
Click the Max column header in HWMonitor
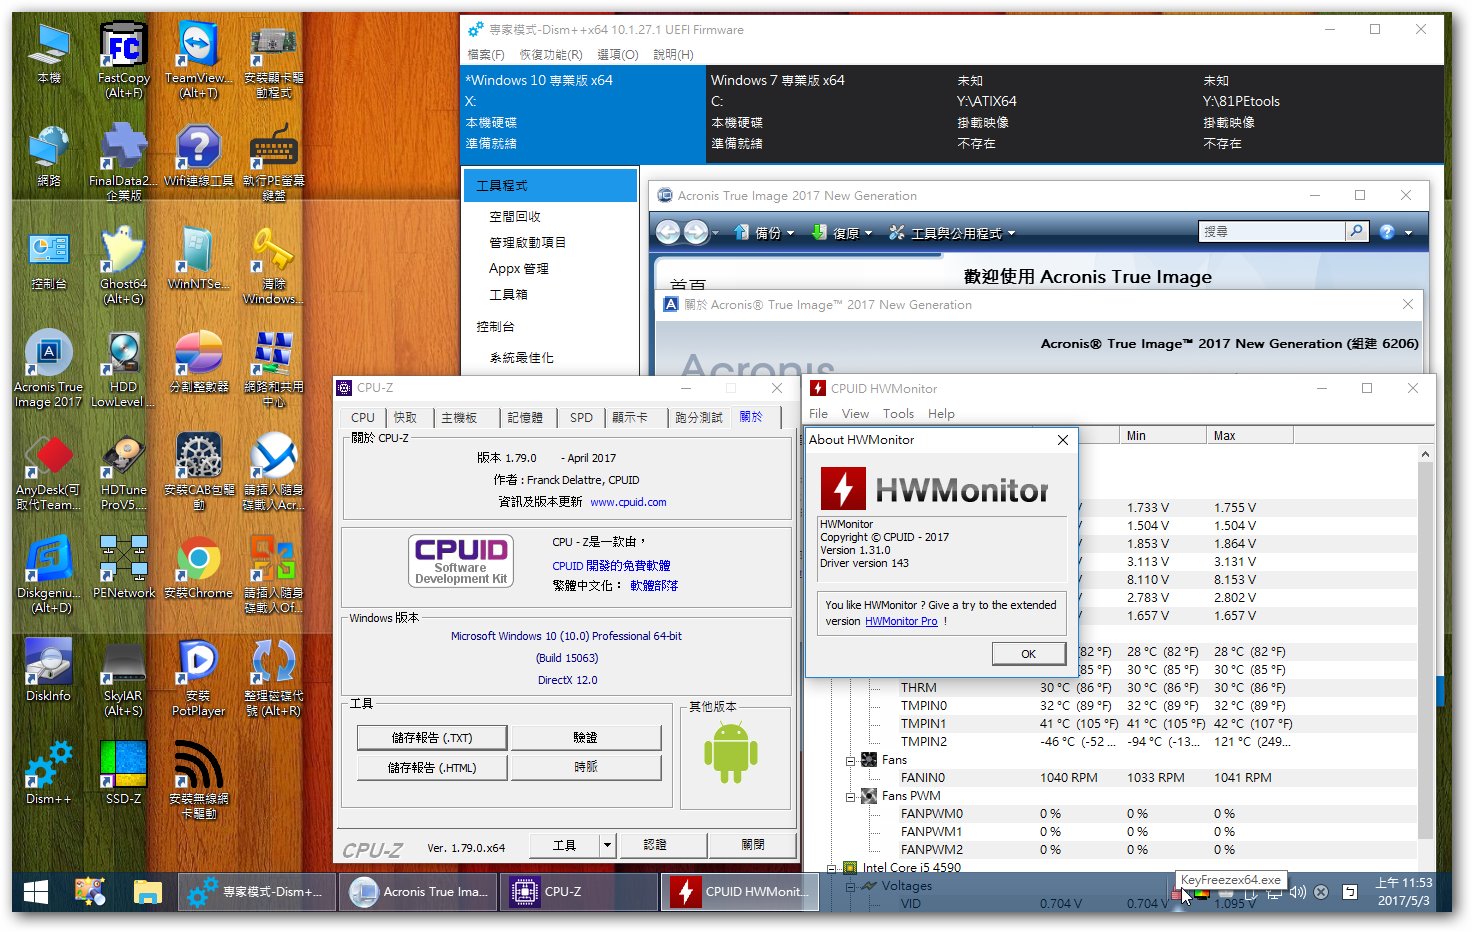1249,435
